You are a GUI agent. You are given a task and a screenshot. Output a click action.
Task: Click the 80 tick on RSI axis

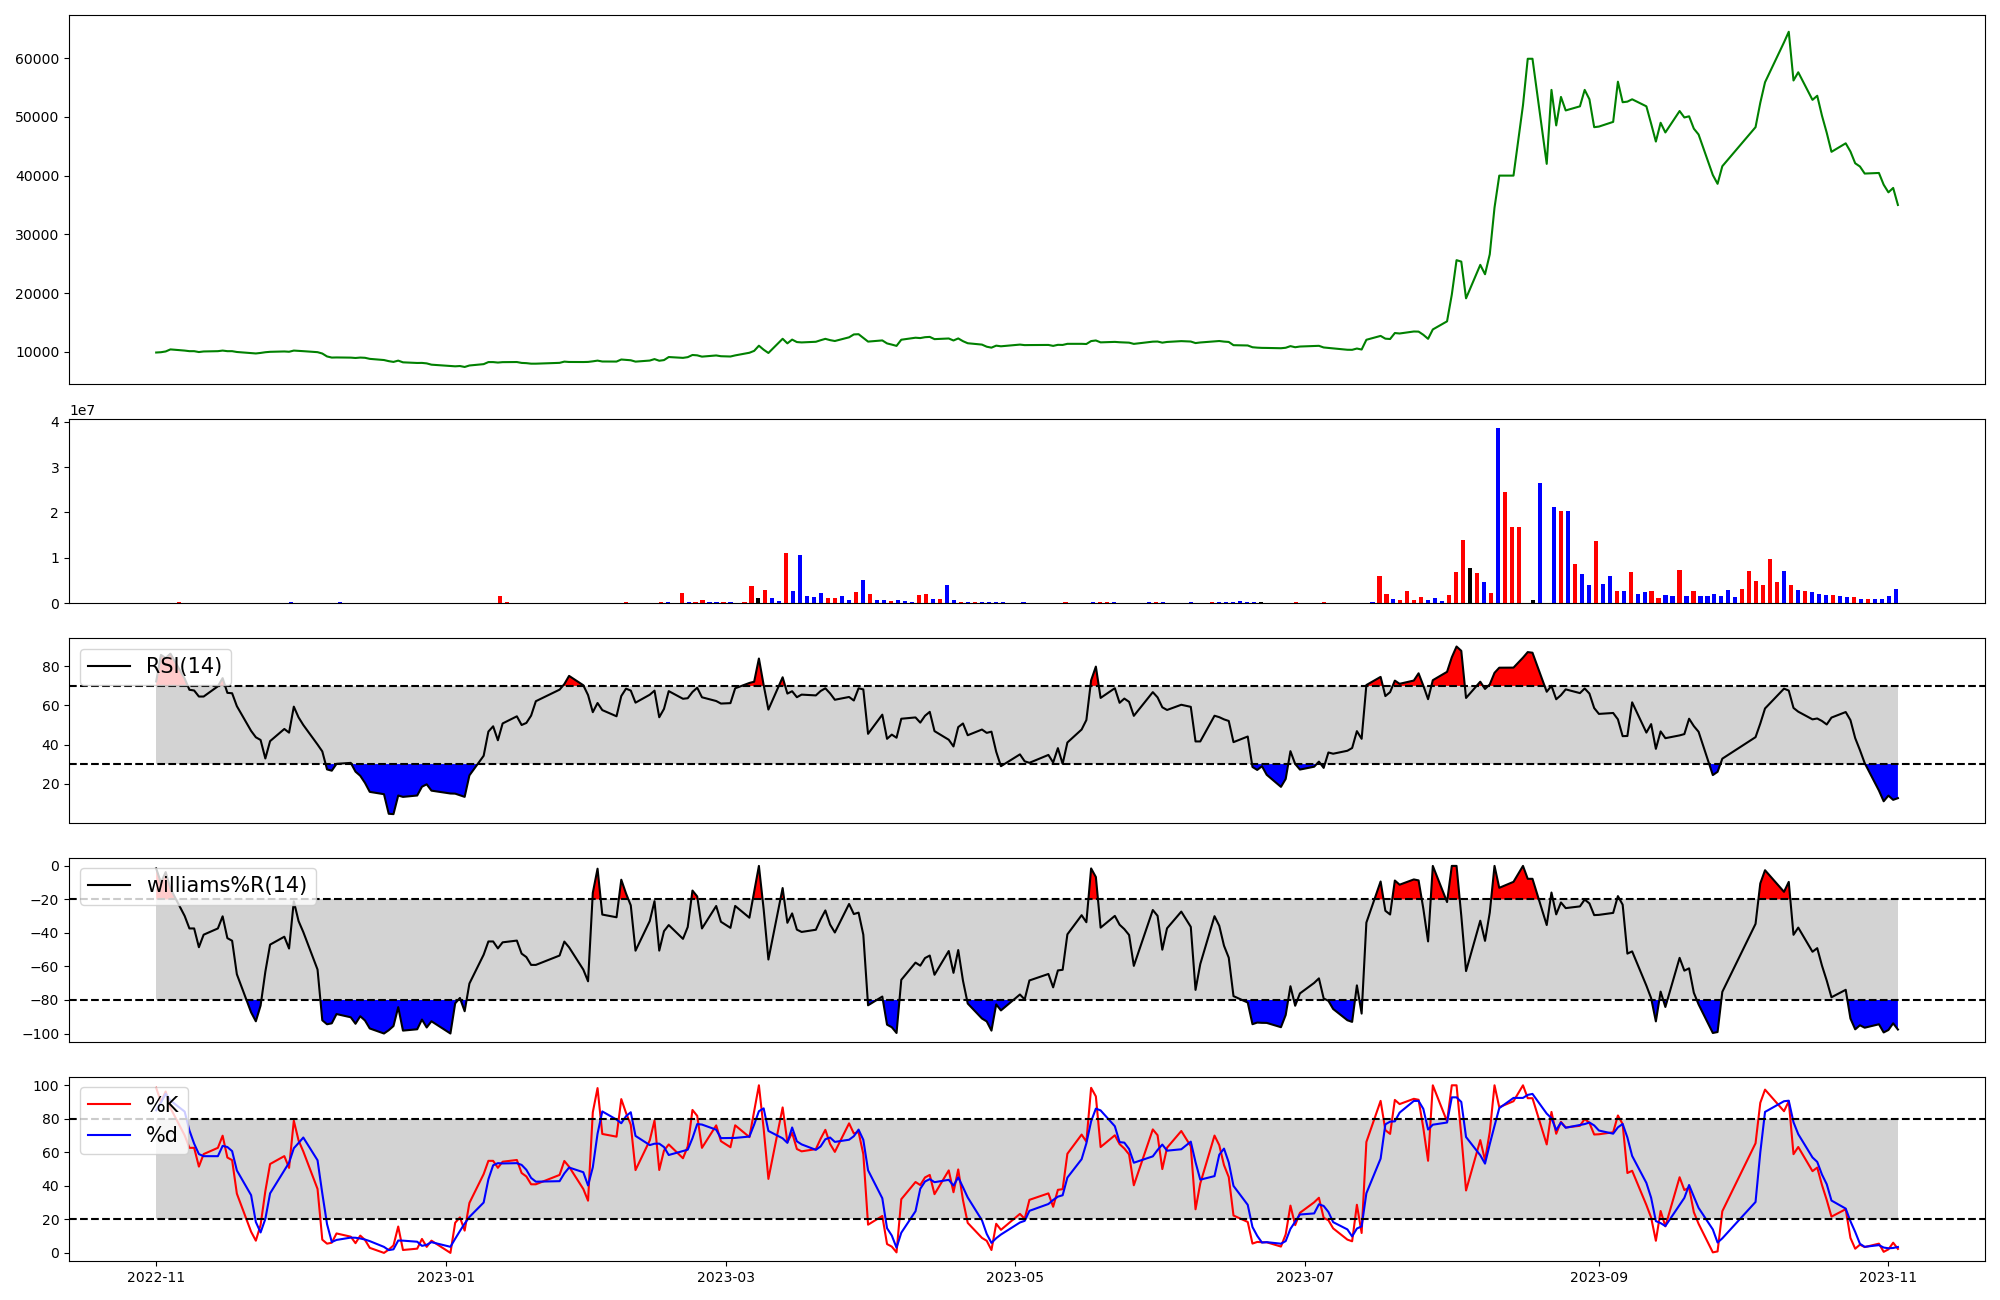(x=51, y=667)
